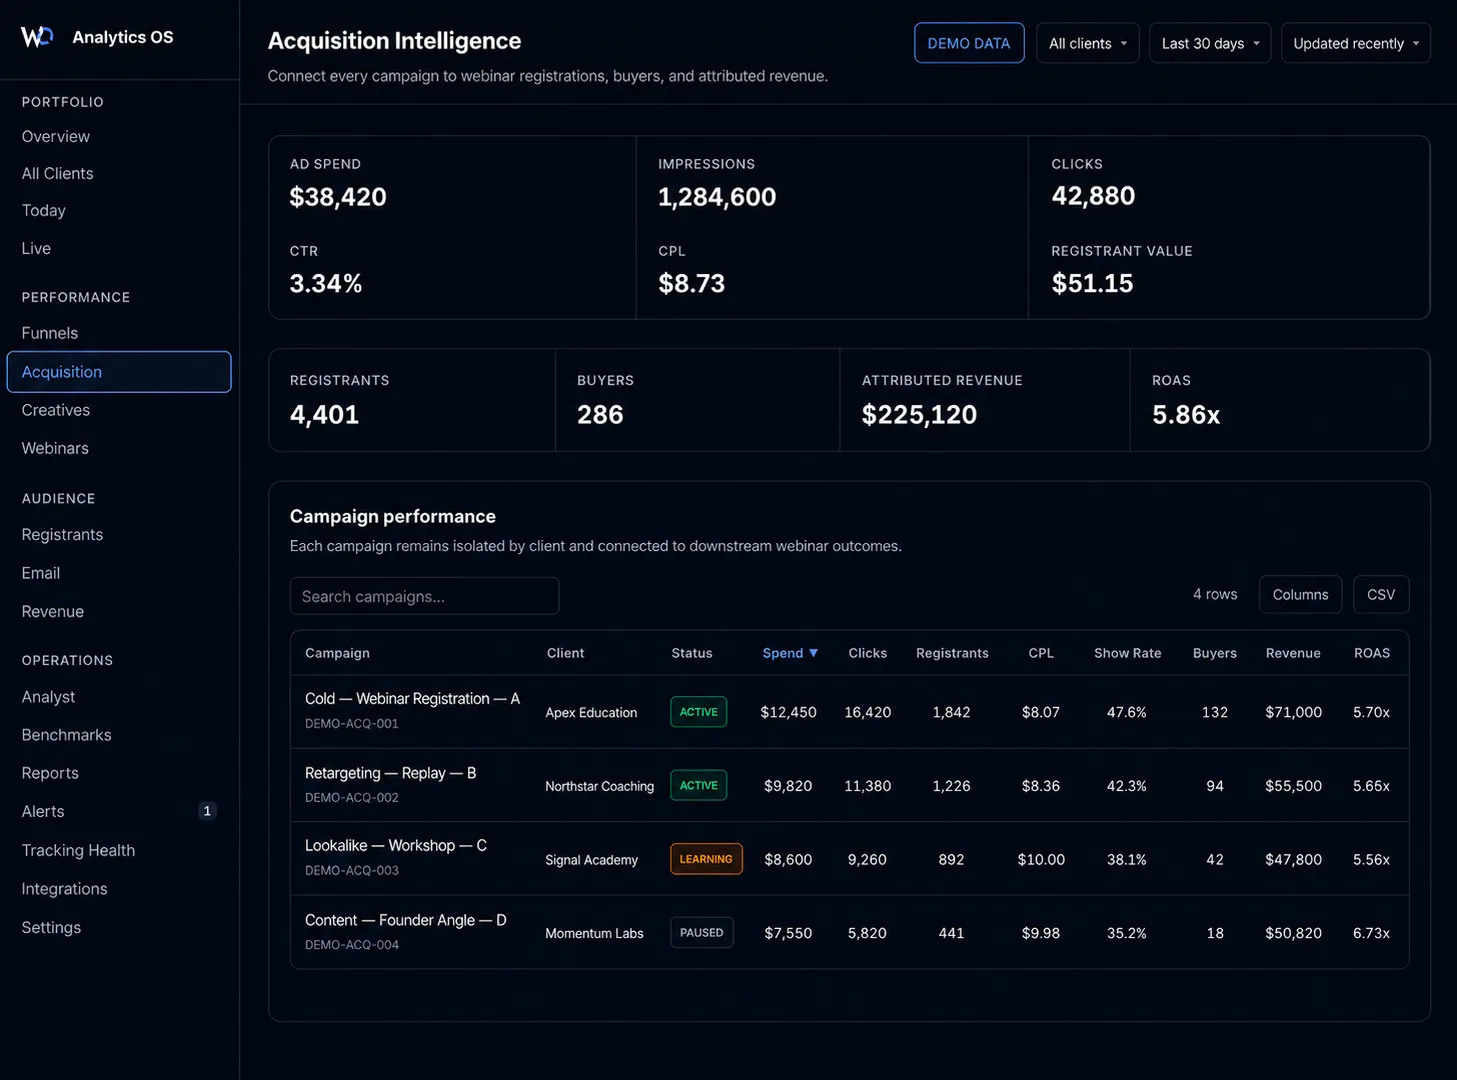
Task: Sort by the ROAS column header
Action: tap(1372, 653)
